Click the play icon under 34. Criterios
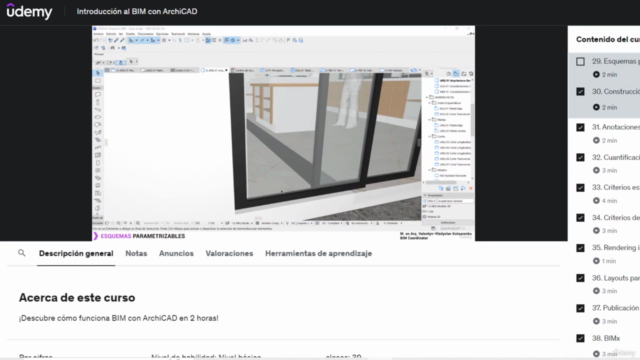This screenshot has width=640, height=360. 596,230
